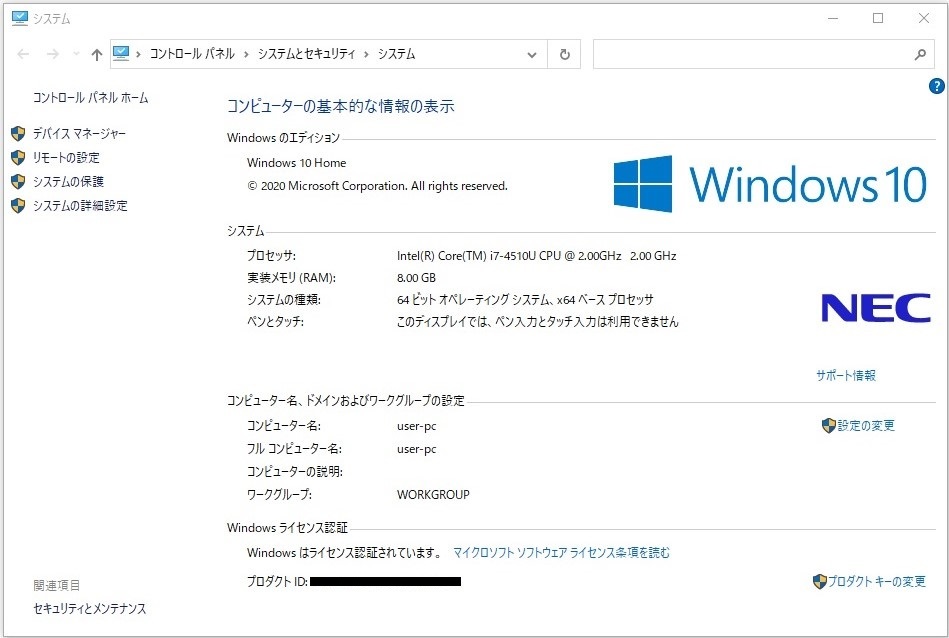This screenshot has width=949, height=638.
Task: Refresh the page with reload button
Action: (565, 54)
